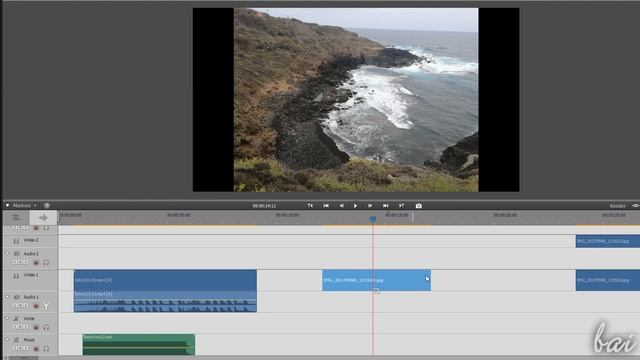Click the Video 1 track filmstrip icon
The height and width of the screenshot is (360, 640).
[x=16, y=276]
